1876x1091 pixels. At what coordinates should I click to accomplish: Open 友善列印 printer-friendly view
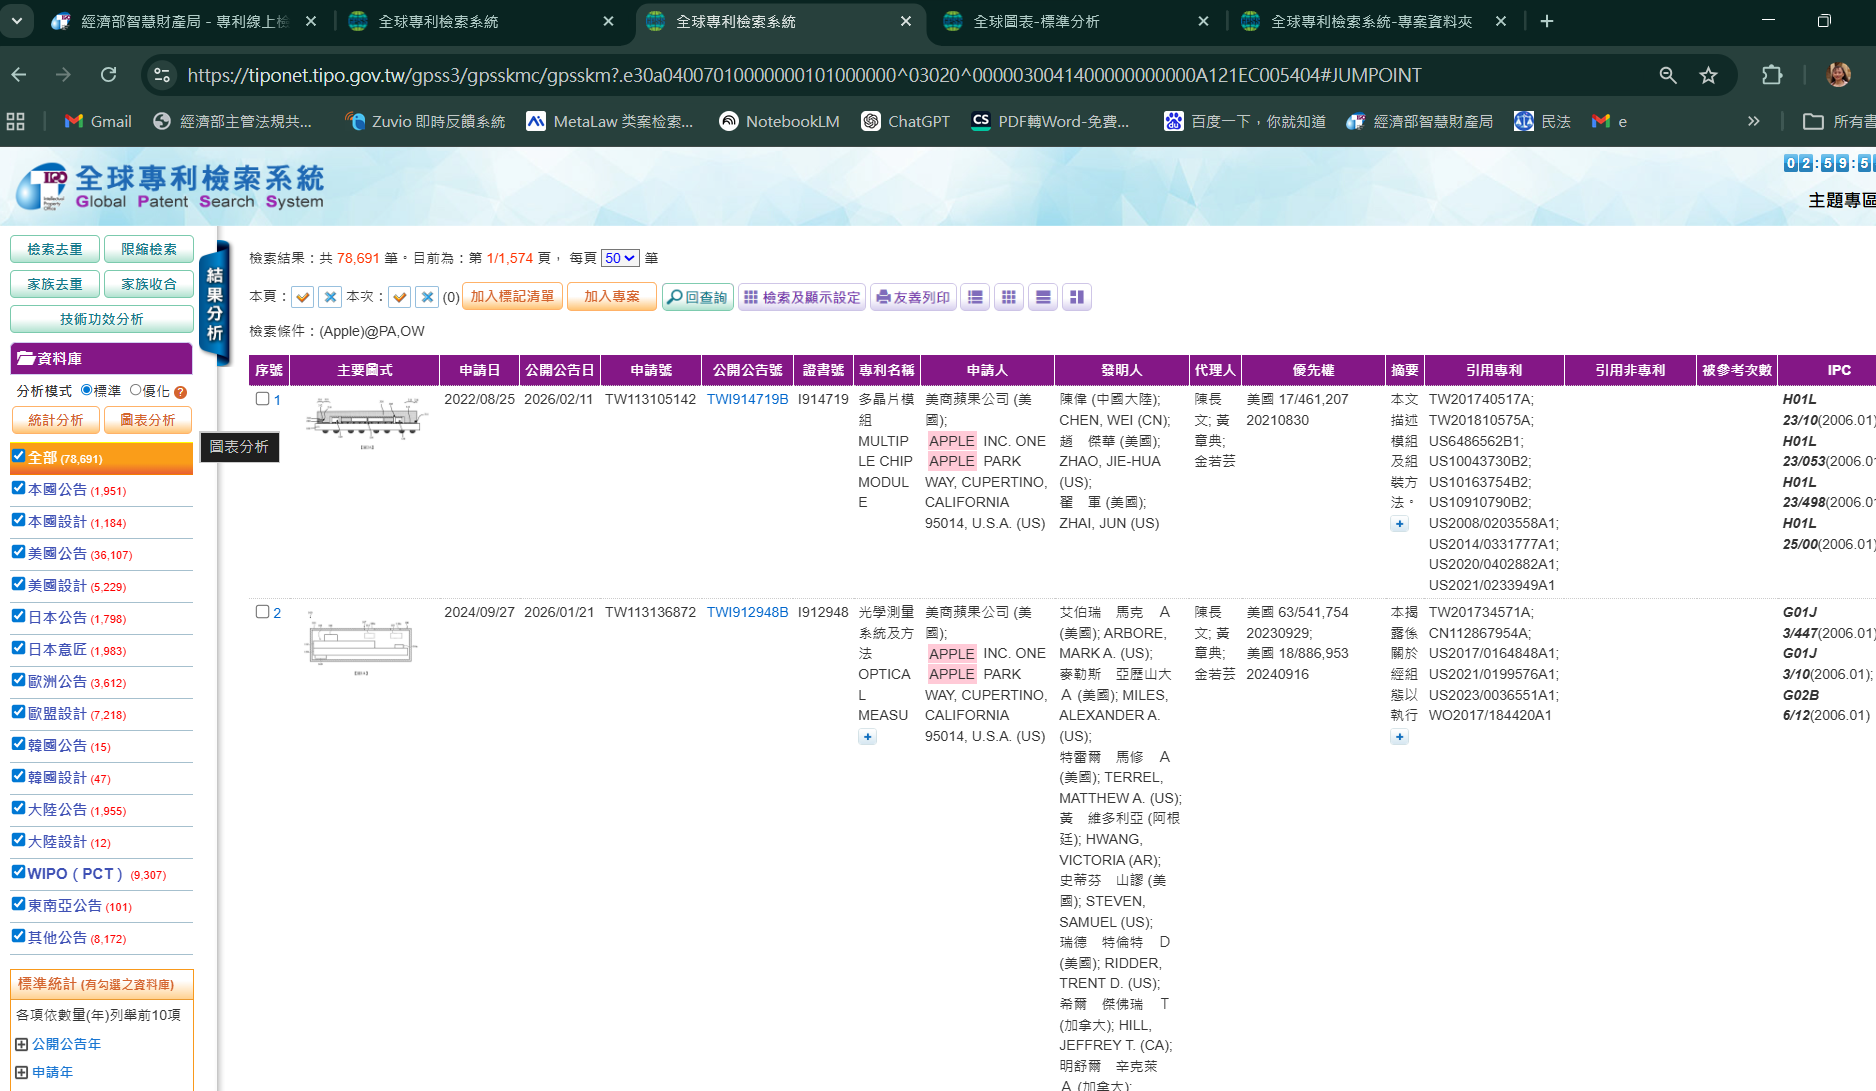coord(913,297)
